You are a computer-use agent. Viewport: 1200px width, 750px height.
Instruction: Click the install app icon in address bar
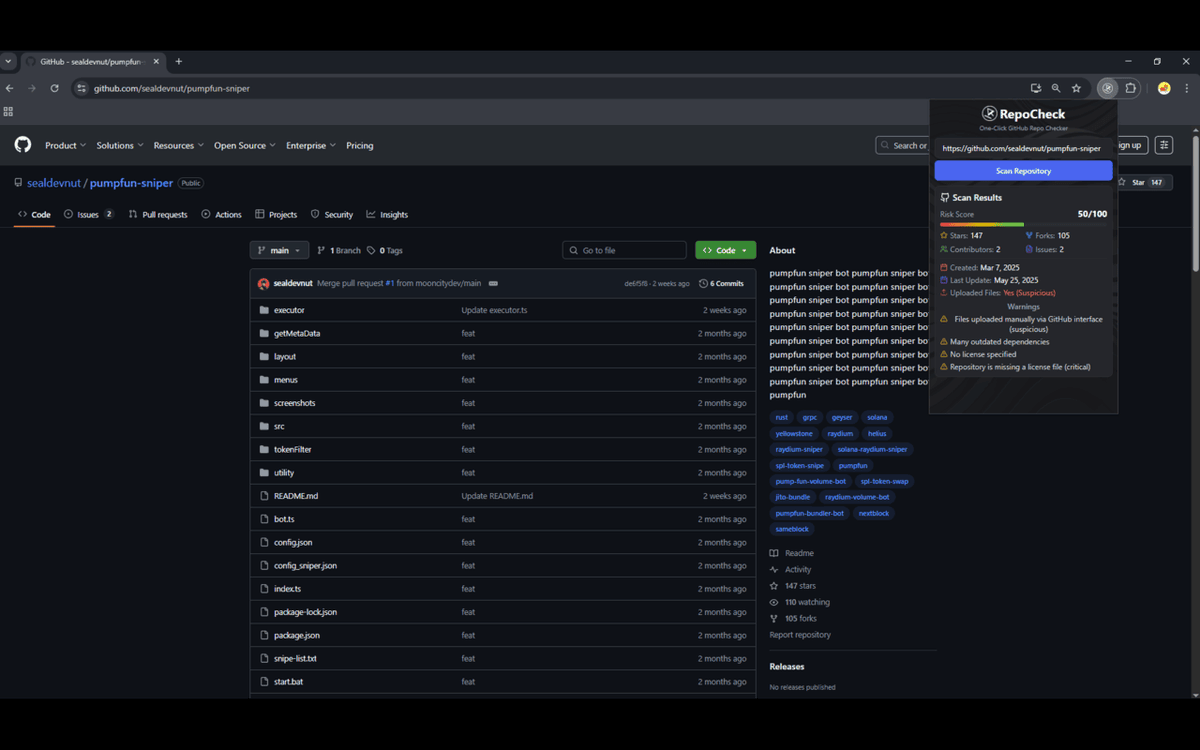click(1036, 88)
